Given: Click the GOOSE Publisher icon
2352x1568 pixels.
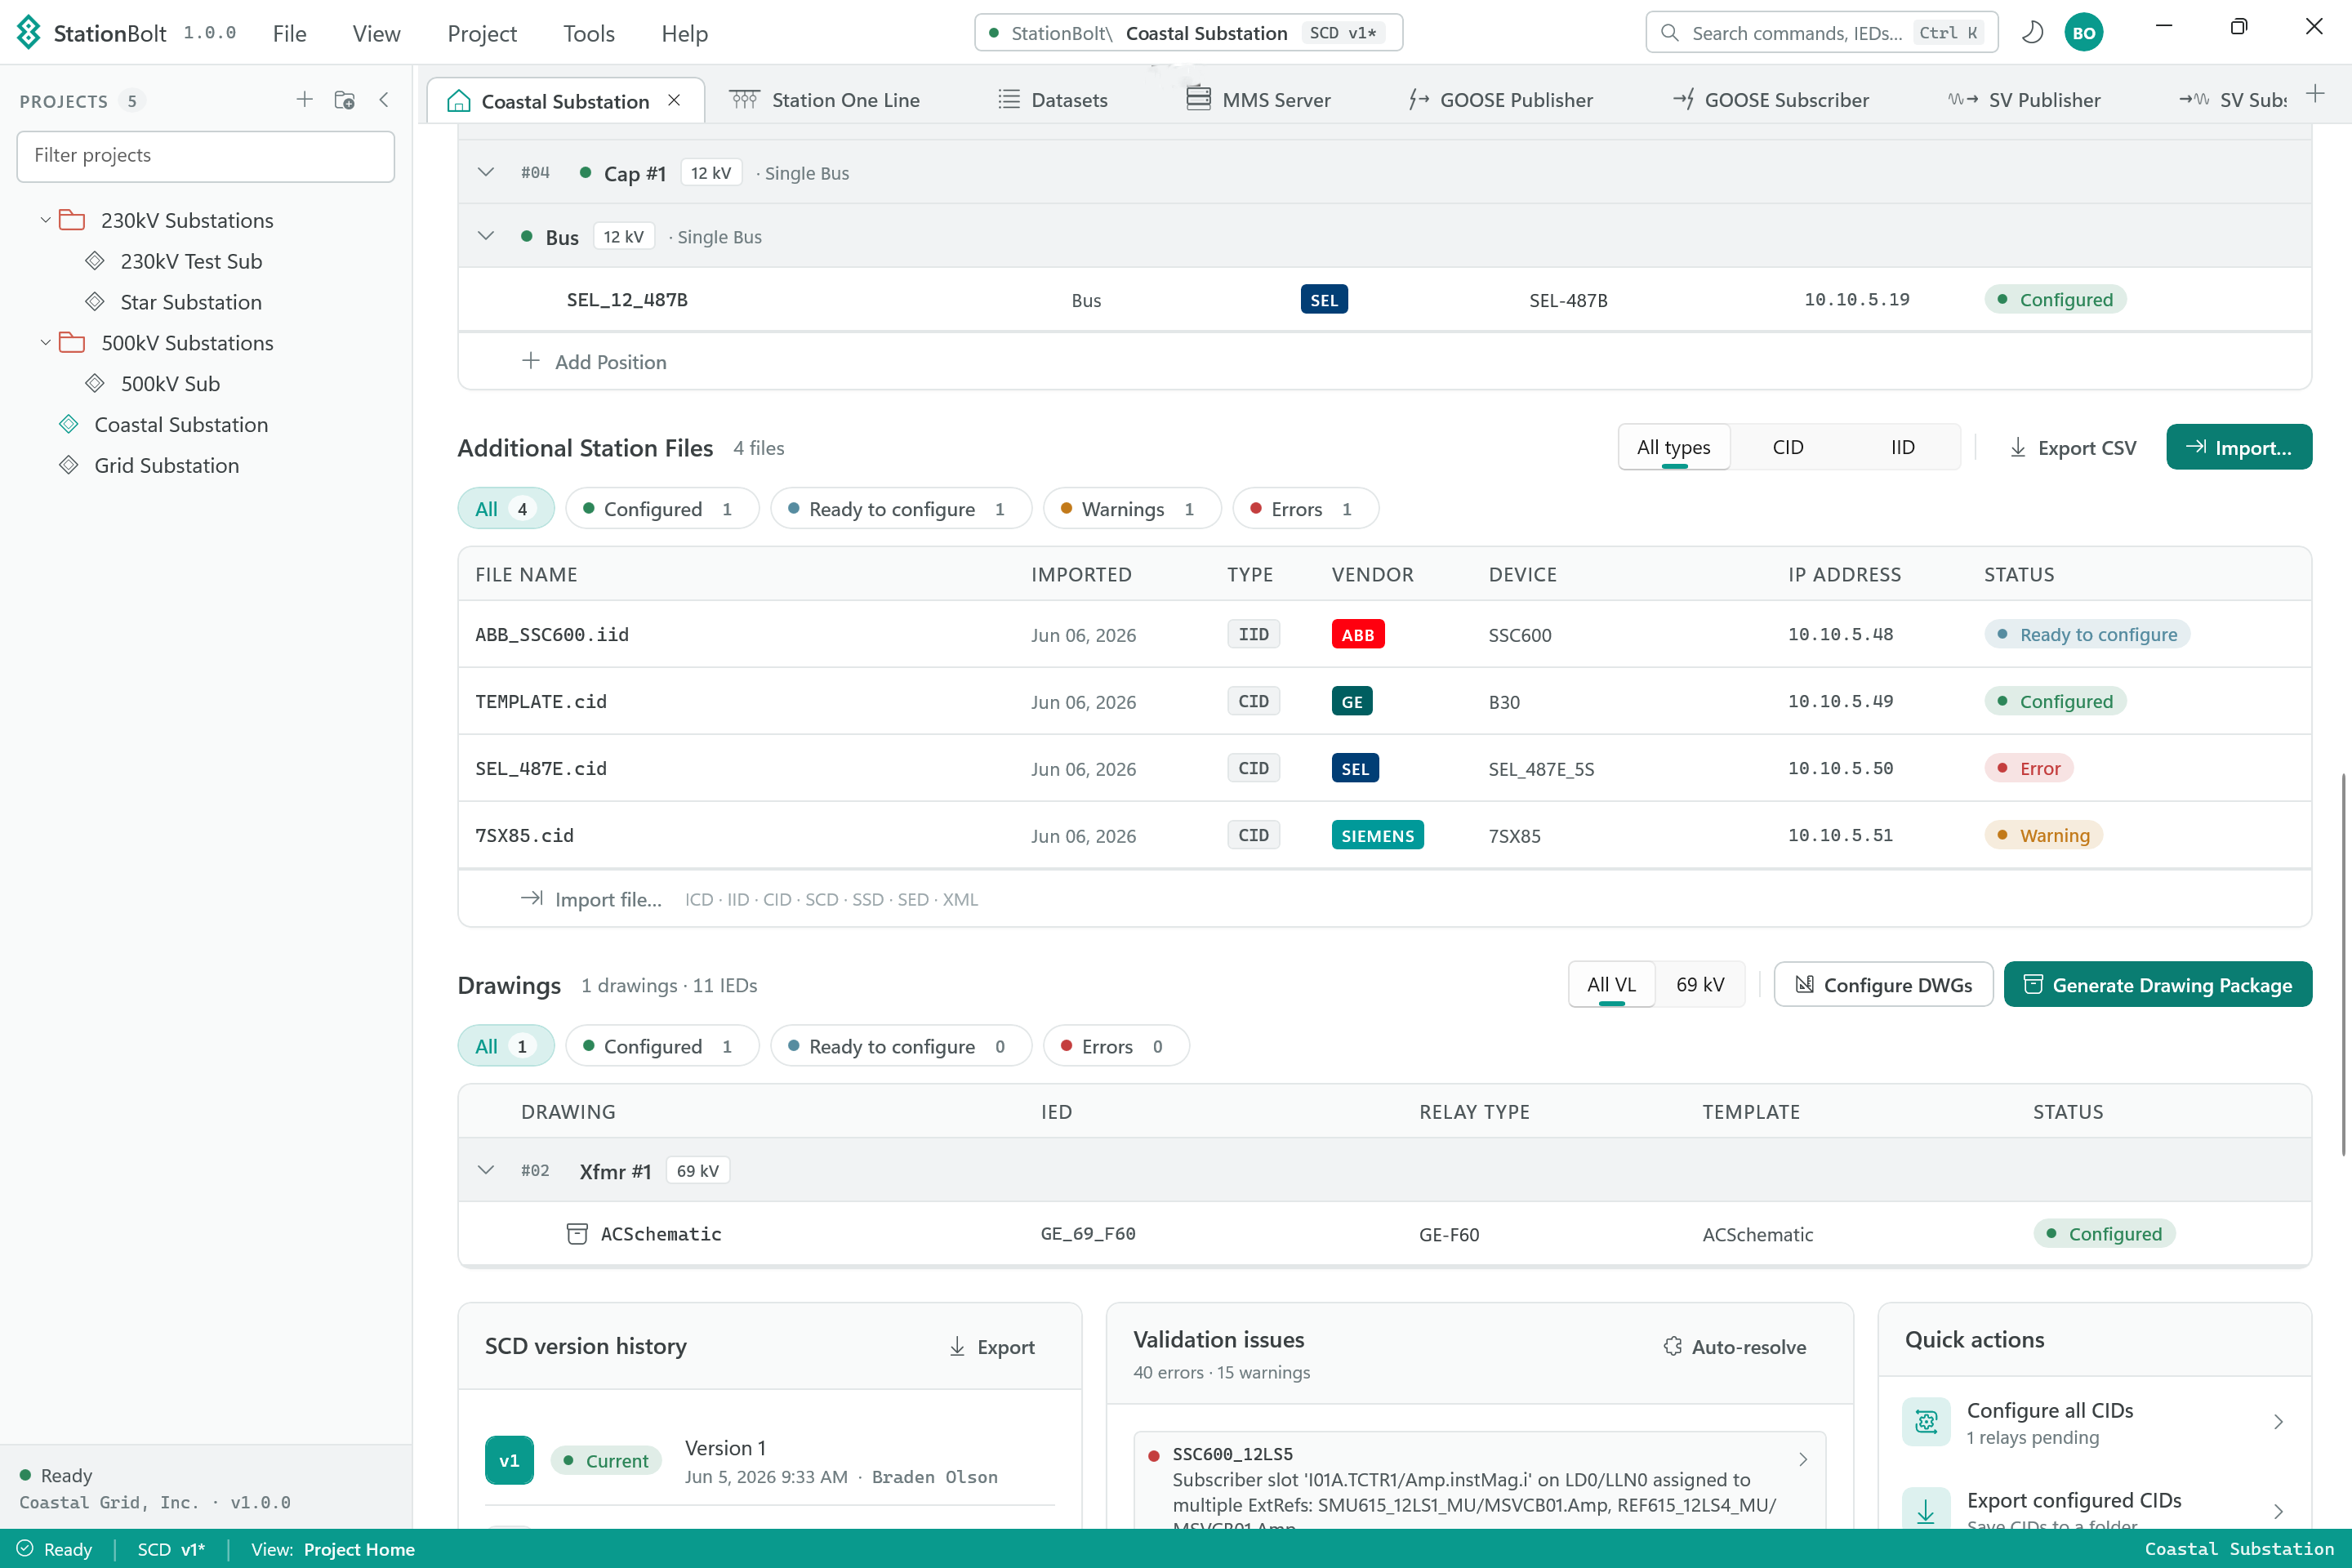Looking at the screenshot, I should (x=1418, y=100).
